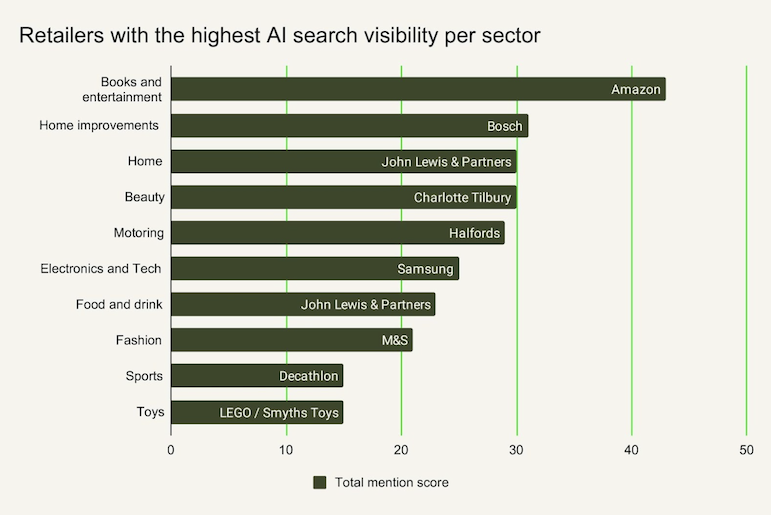Select the Amazon bar
Screen dimensions: 771x515
(418, 89)
